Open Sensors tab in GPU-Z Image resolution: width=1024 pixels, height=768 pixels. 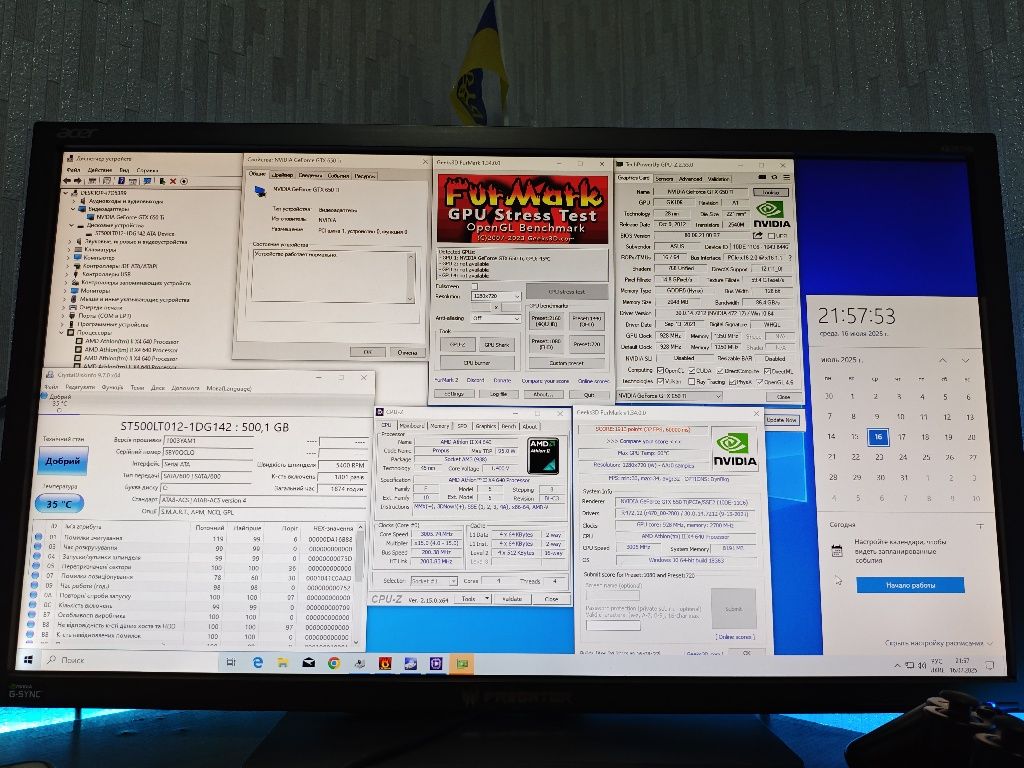coord(664,179)
